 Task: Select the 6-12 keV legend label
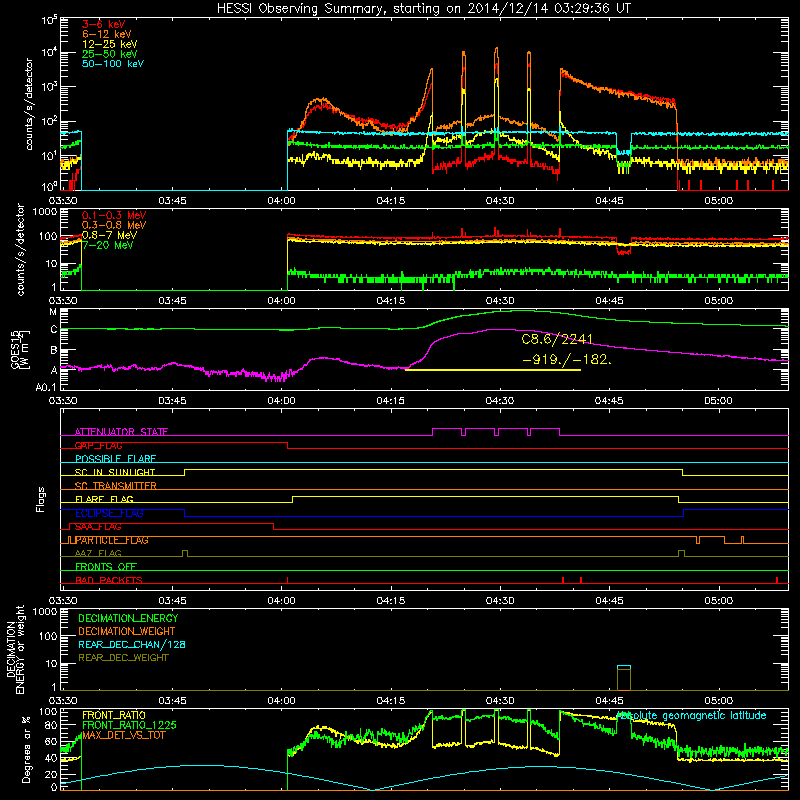tap(106, 34)
